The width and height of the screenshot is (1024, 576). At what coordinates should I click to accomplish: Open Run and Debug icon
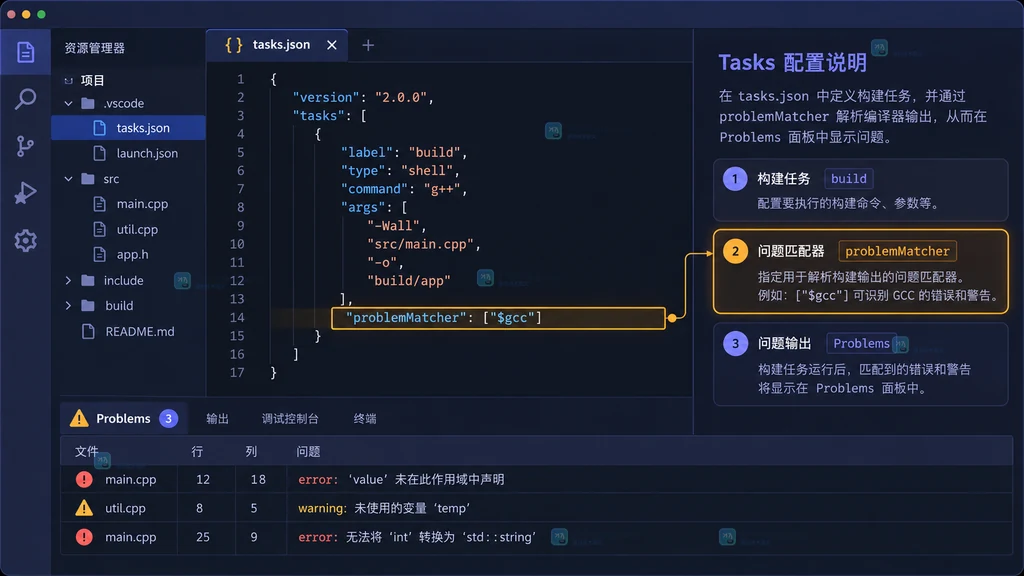click(25, 193)
